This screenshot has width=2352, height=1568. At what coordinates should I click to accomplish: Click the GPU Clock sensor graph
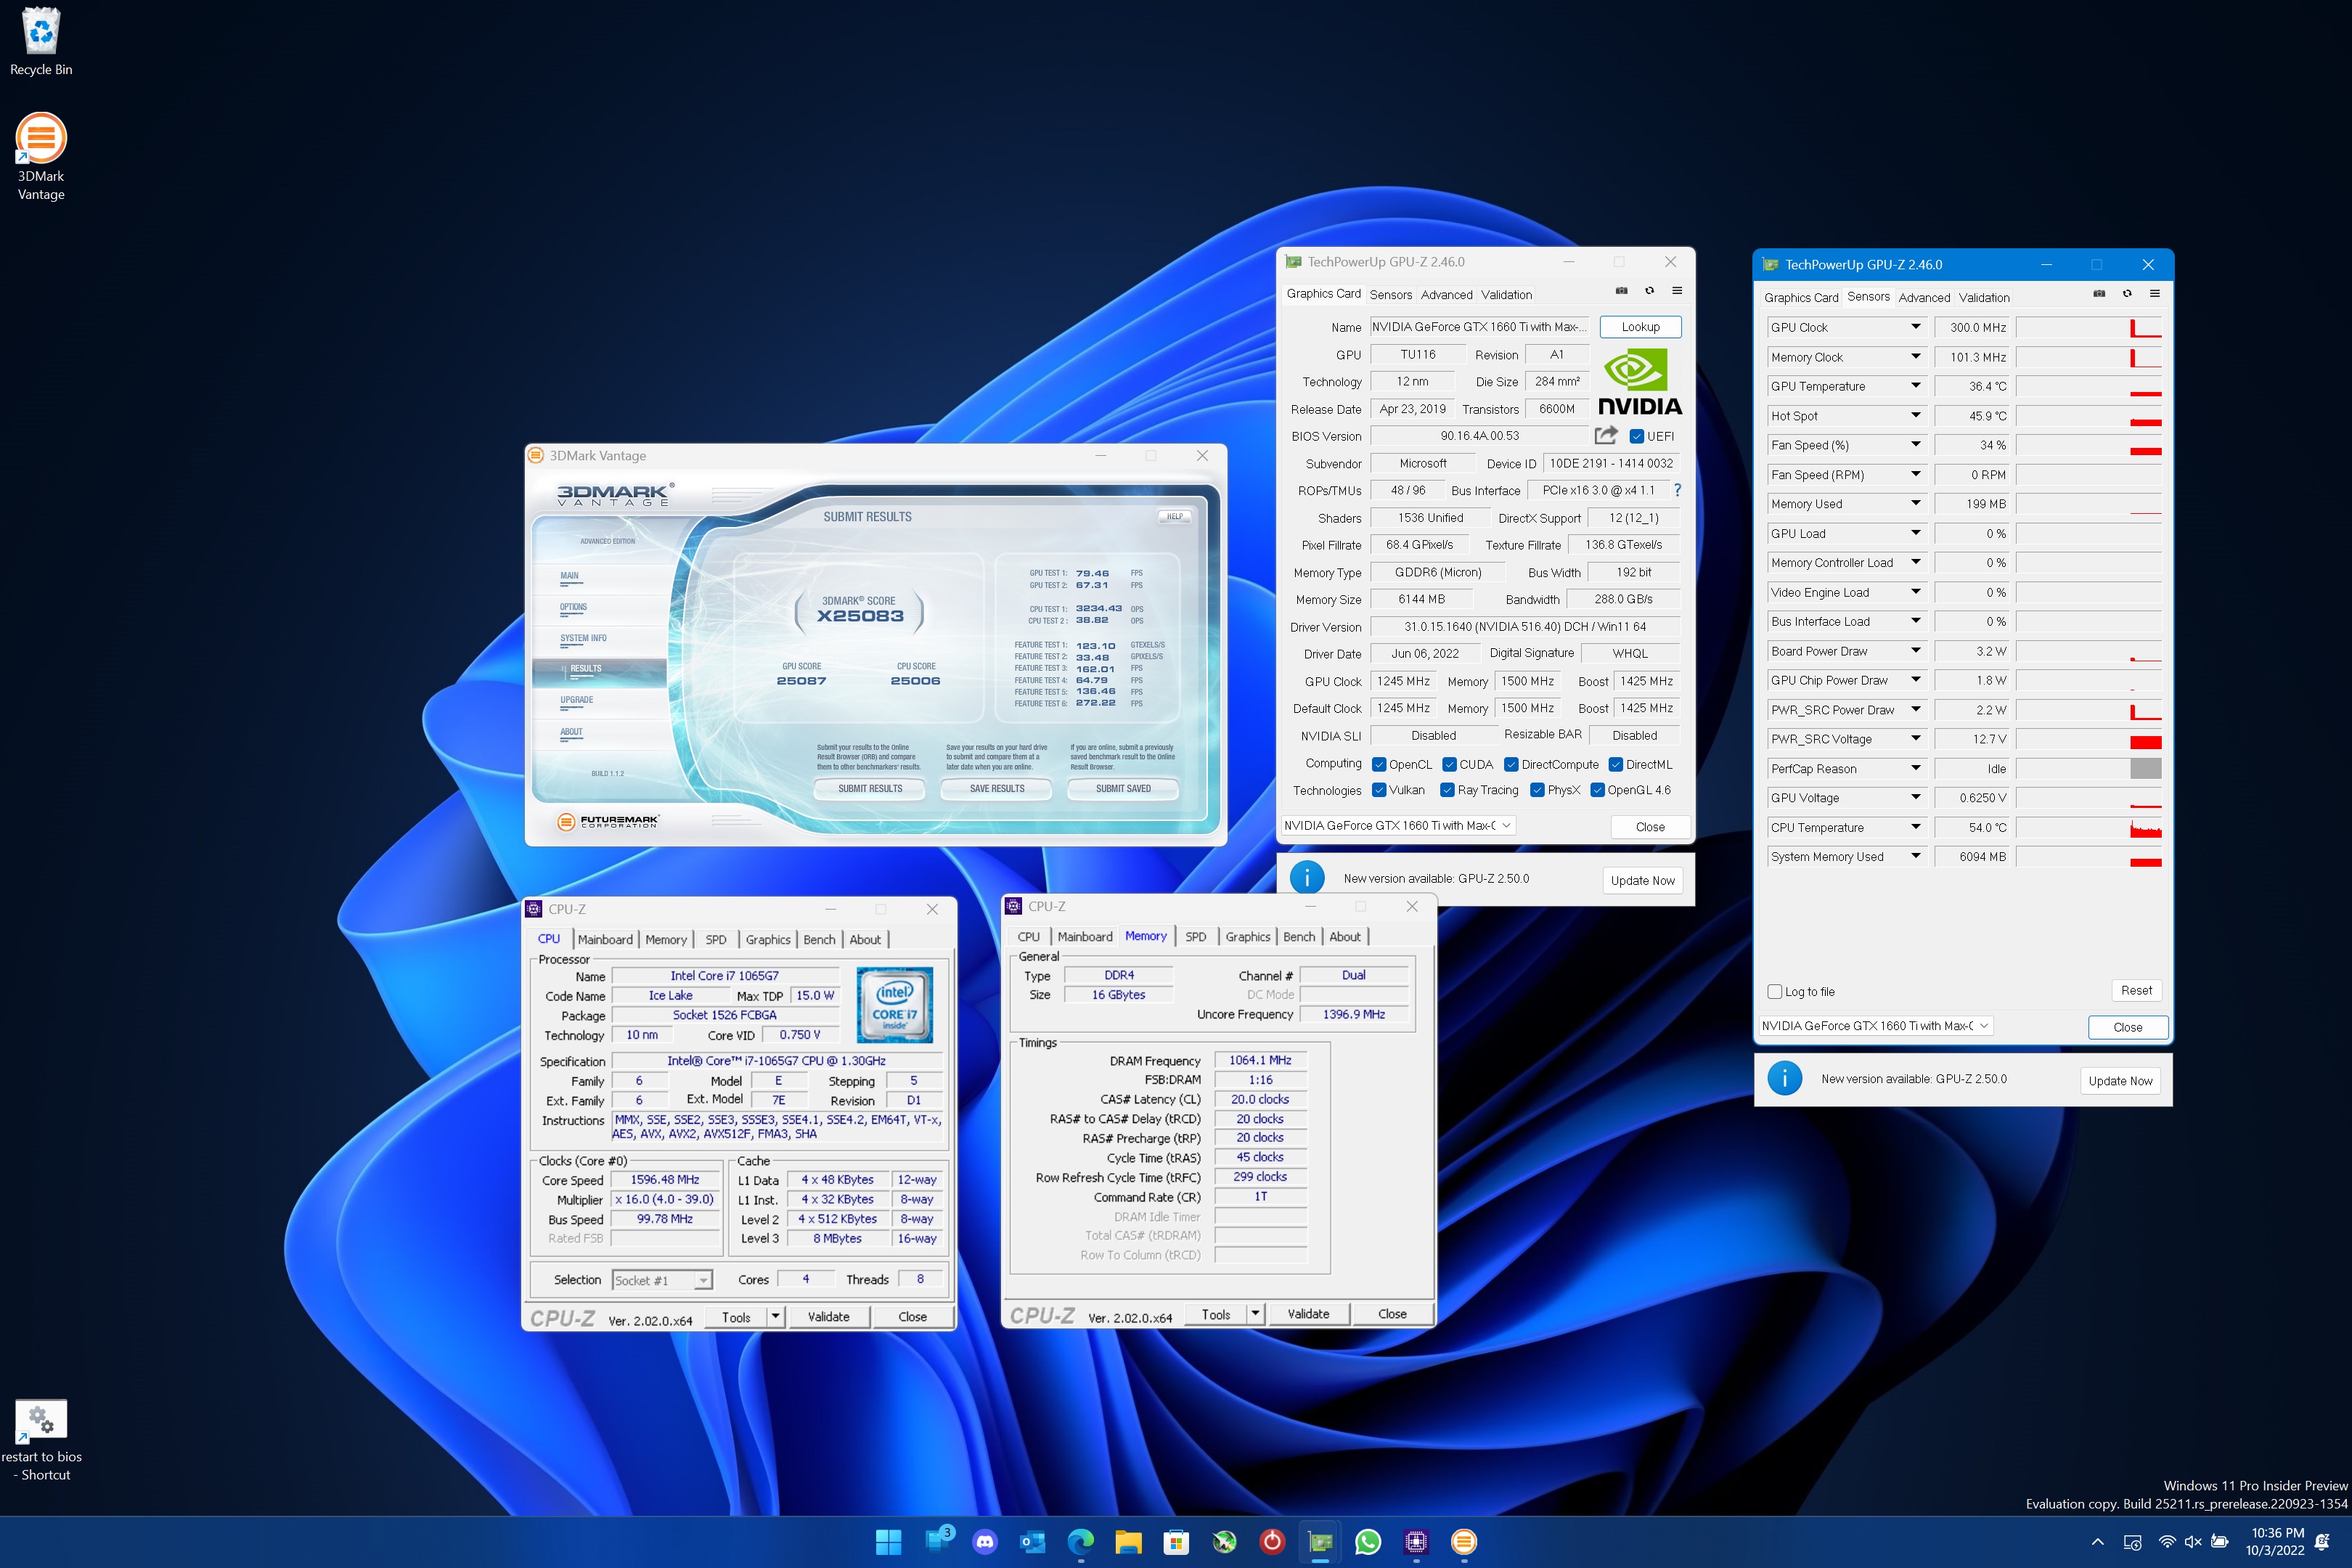click(x=2089, y=327)
